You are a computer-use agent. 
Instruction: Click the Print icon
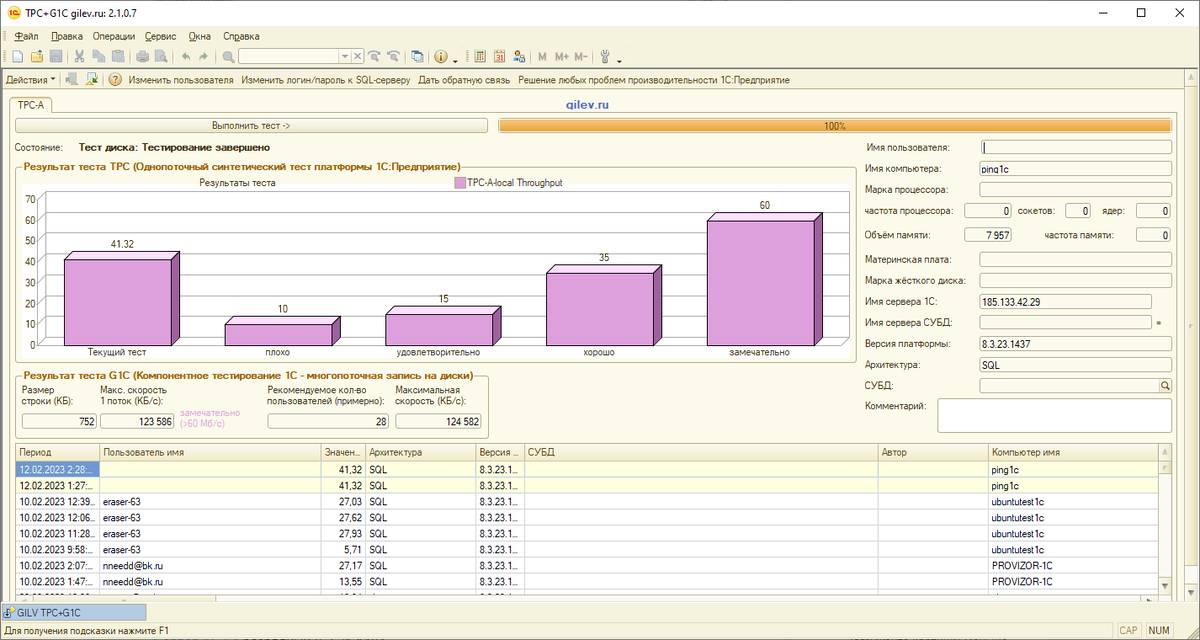click(x=142, y=57)
